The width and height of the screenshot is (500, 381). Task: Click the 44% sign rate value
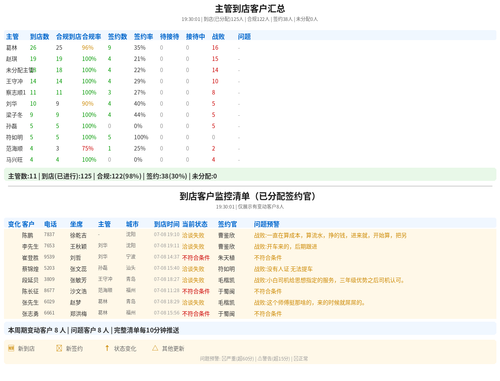click(140, 115)
